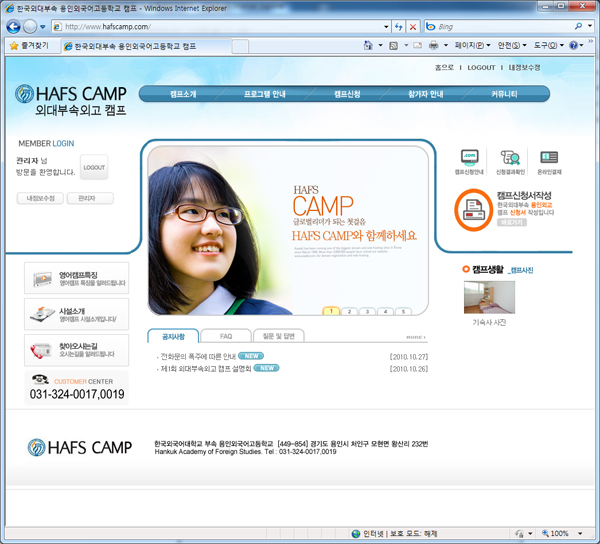Click the 캠프사진 link beside 캠프생활
This screenshot has width=600, height=544.
coord(520,270)
